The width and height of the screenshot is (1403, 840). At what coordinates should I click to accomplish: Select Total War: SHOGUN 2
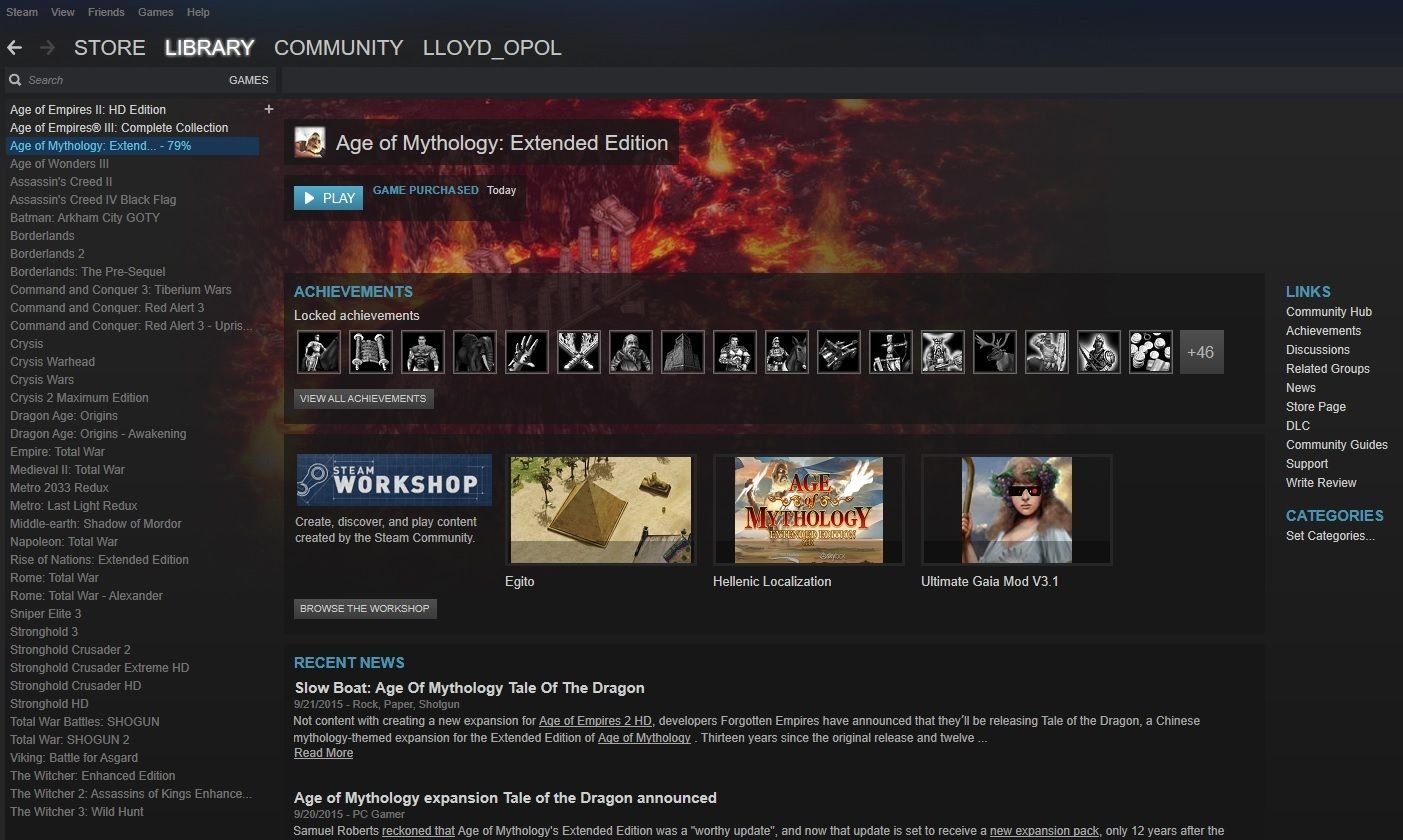pyautogui.click(x=70, y=740)
